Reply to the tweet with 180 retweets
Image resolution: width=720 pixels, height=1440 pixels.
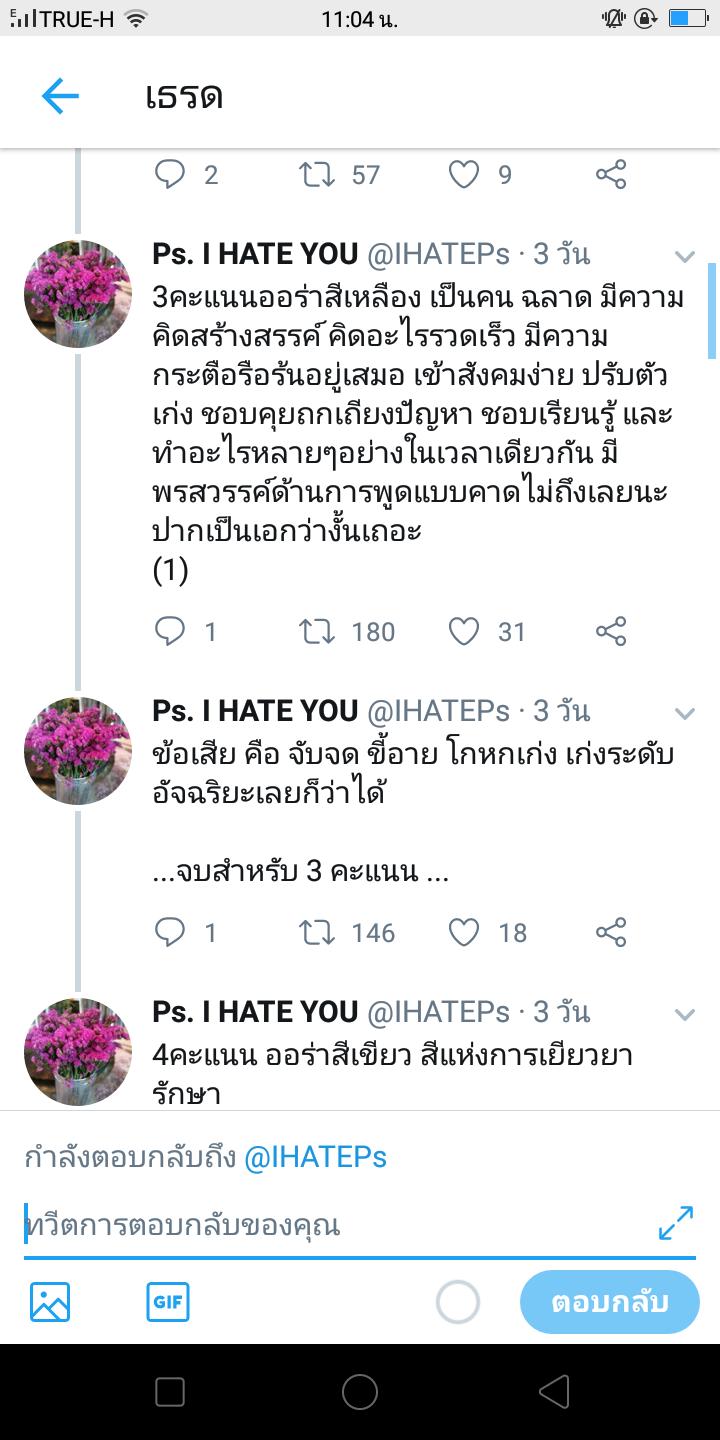click(x=171, y=631)
